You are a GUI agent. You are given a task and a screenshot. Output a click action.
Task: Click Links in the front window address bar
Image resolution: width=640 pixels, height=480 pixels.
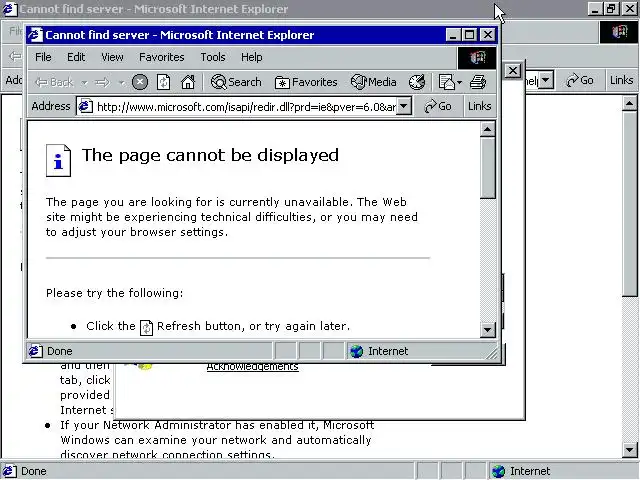click(x=479, y=107)
